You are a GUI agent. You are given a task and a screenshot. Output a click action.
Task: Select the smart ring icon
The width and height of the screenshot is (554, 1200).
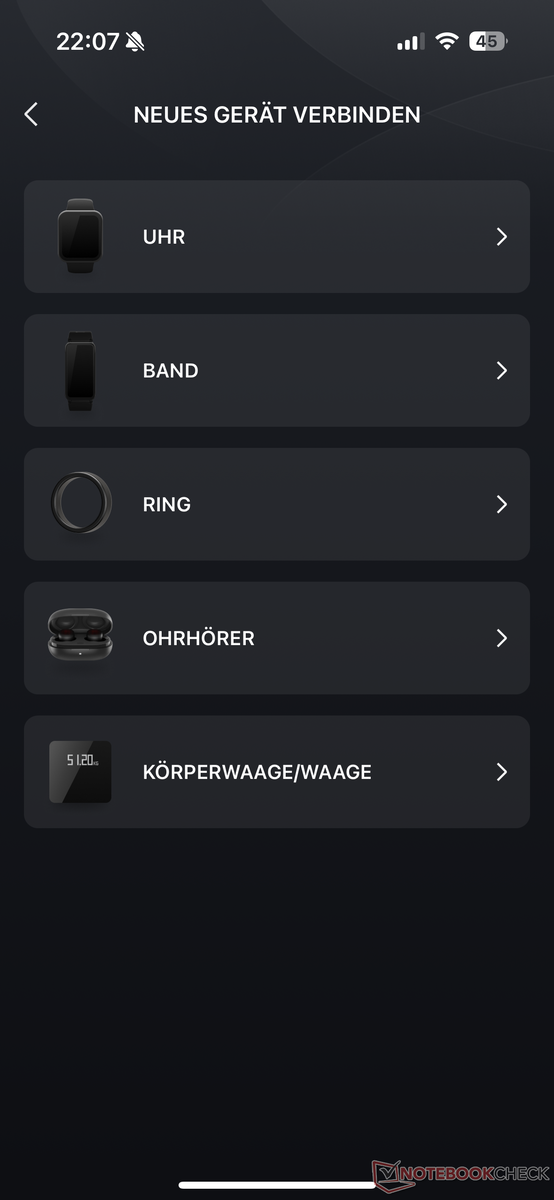(80, 504)
